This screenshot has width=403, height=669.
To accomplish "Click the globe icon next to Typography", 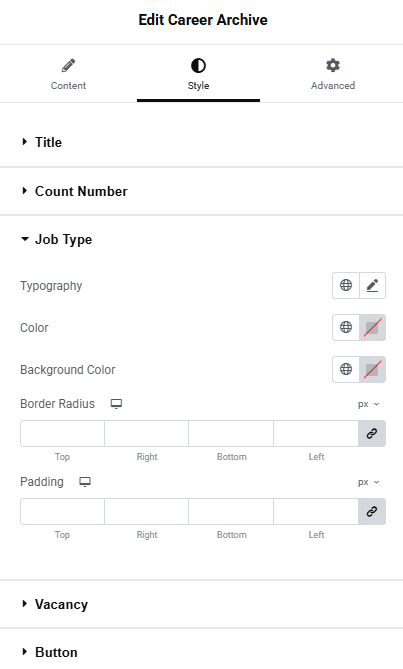I will tap(346, 285).
